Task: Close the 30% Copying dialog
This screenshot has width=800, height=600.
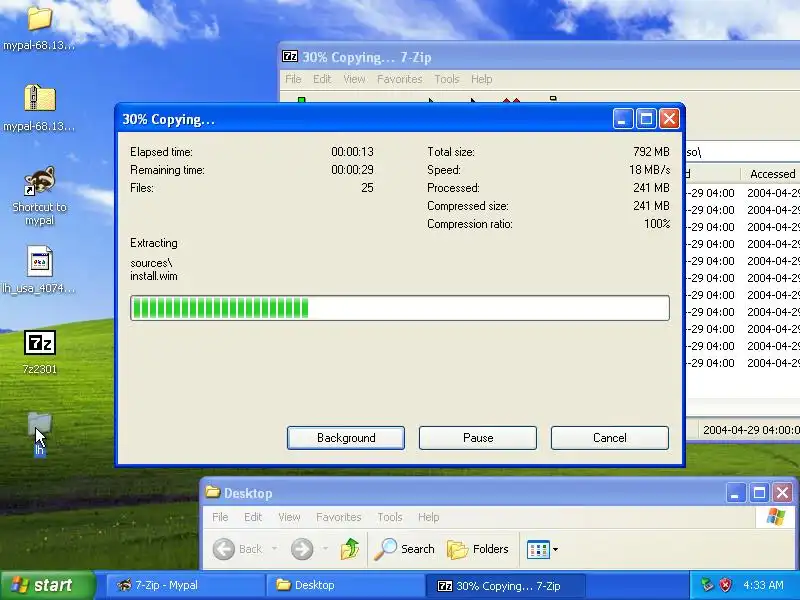Action: [669, 119]
